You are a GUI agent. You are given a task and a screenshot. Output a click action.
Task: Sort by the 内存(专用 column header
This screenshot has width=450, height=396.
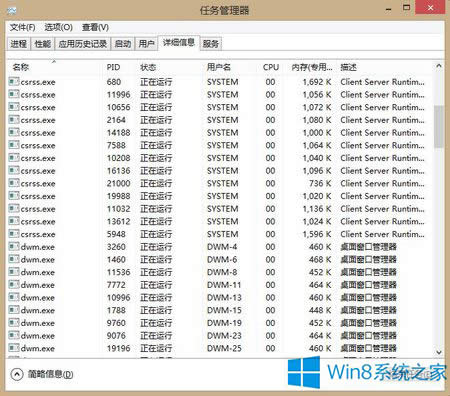click(x=311, y=67)
